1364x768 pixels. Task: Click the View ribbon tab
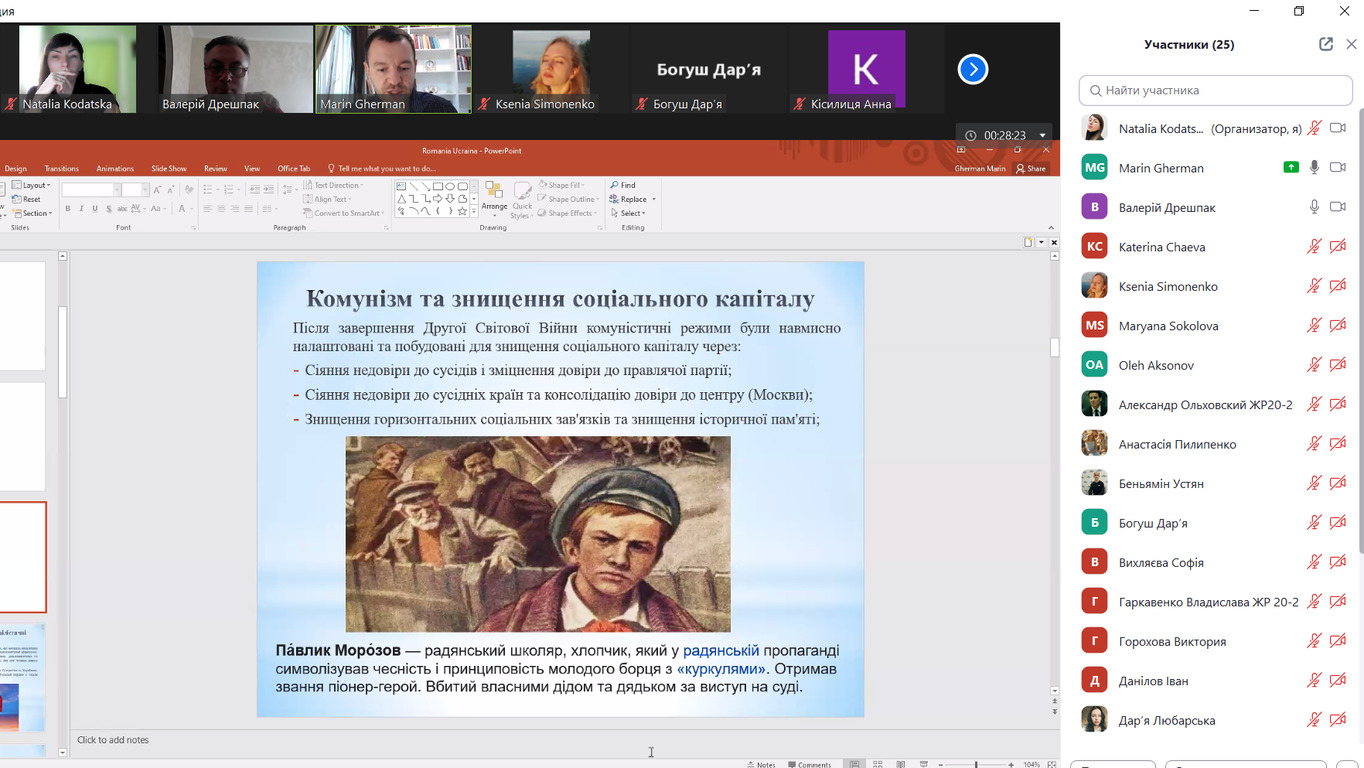point(252,168)
